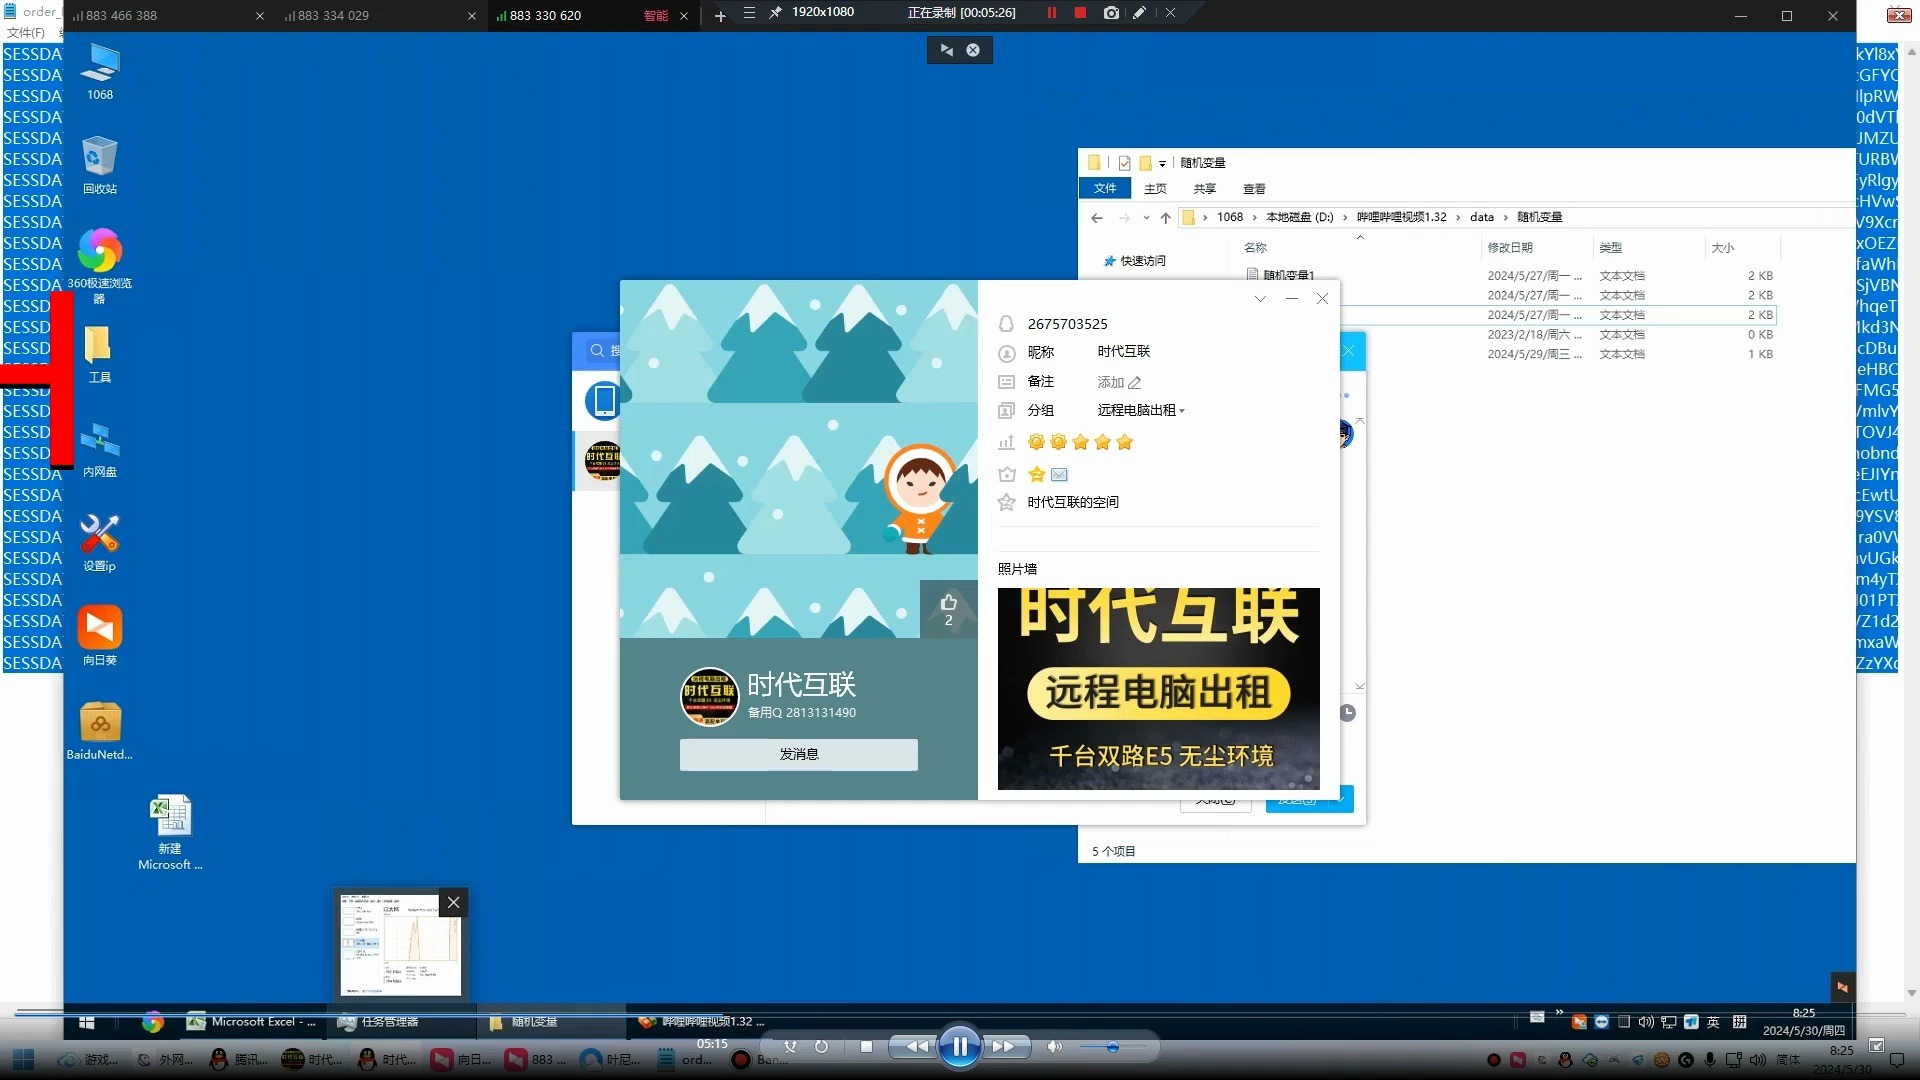The image size is (1920, 1080).
Task: Click the QQ level crown icons row
Action: [1080, 442]
